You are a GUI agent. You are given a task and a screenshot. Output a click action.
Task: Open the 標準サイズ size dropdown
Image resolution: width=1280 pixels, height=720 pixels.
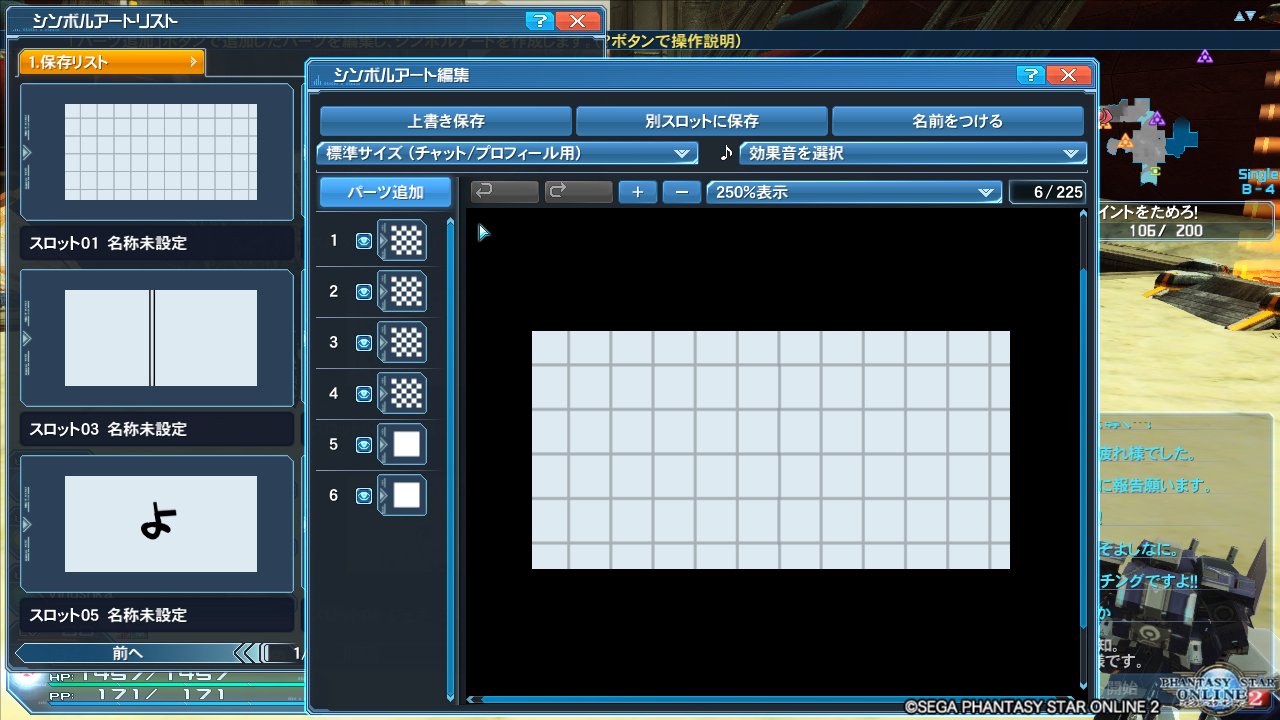pyautogui.click(x=507, y=153)
